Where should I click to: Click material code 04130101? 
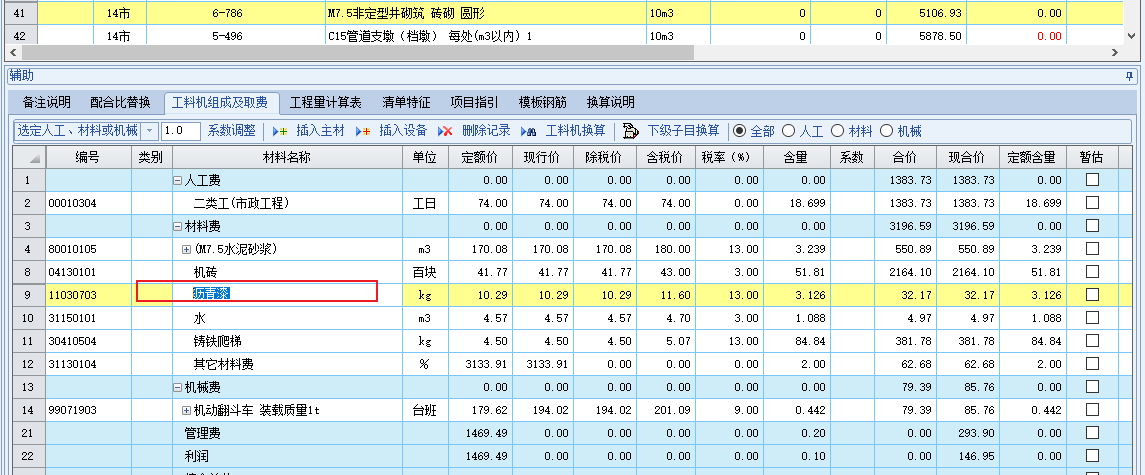tap(72, 272)
